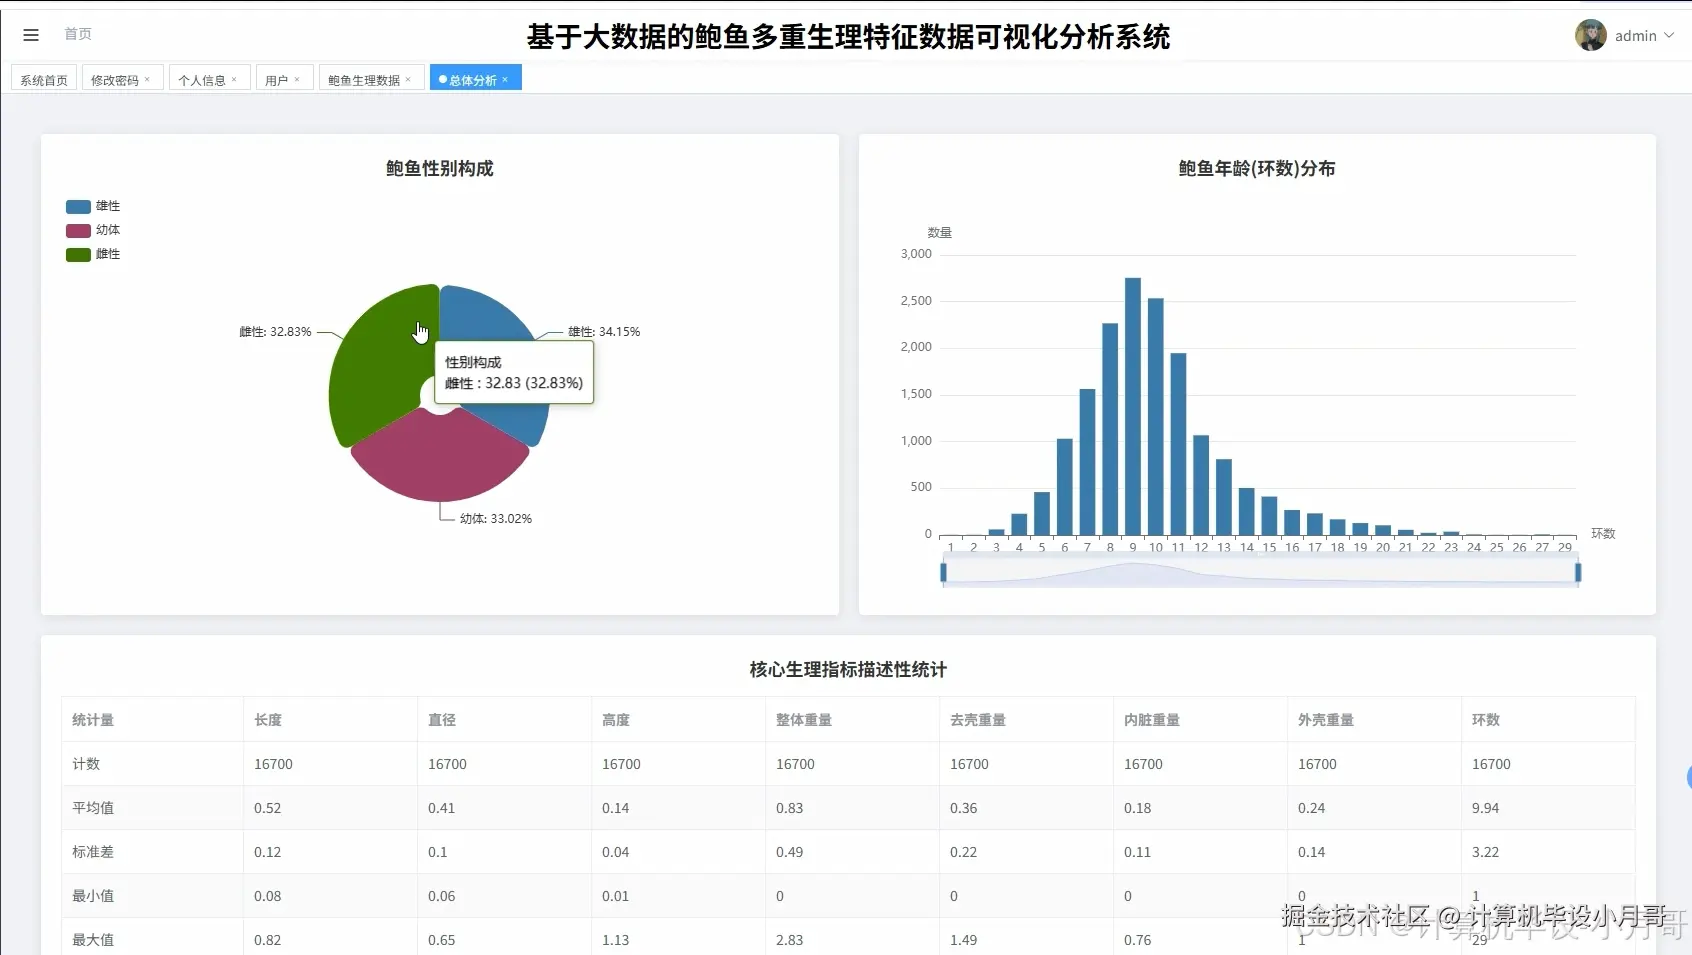Close the active 总体分析 tab

click(x=507, y=78)
